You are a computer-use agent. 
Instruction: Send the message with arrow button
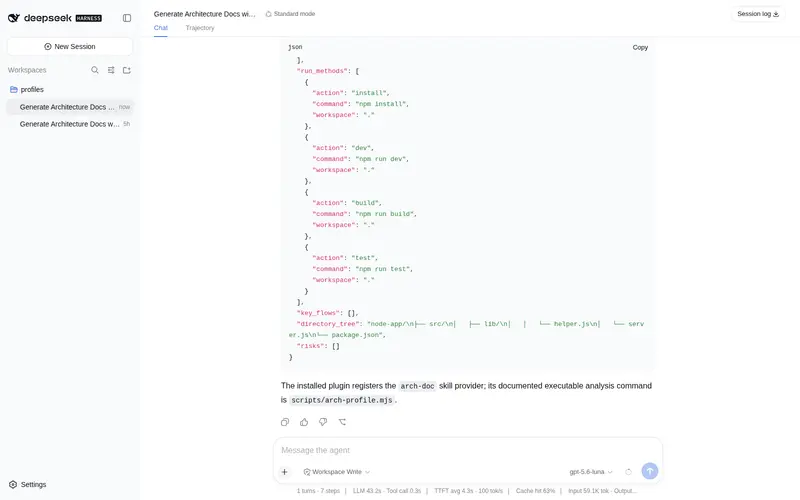(649, 471)
